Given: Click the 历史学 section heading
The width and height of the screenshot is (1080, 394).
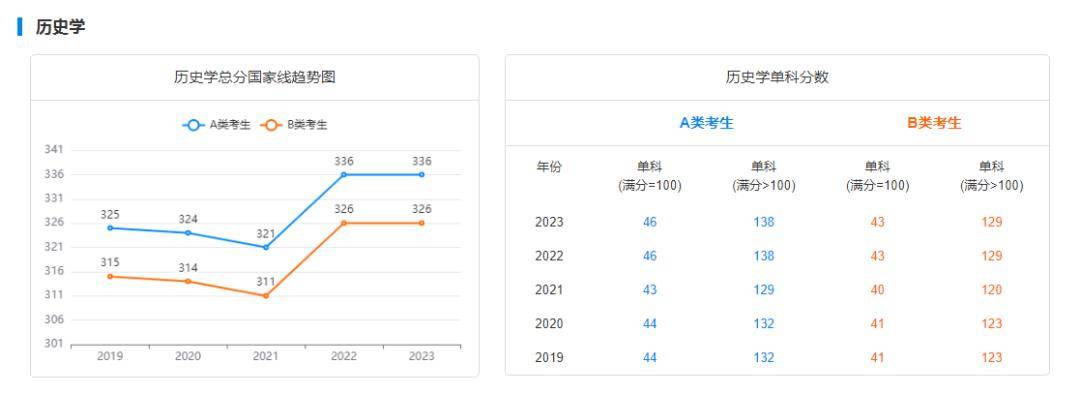Looking at the screenshot, I should click(x=61, y=27).
